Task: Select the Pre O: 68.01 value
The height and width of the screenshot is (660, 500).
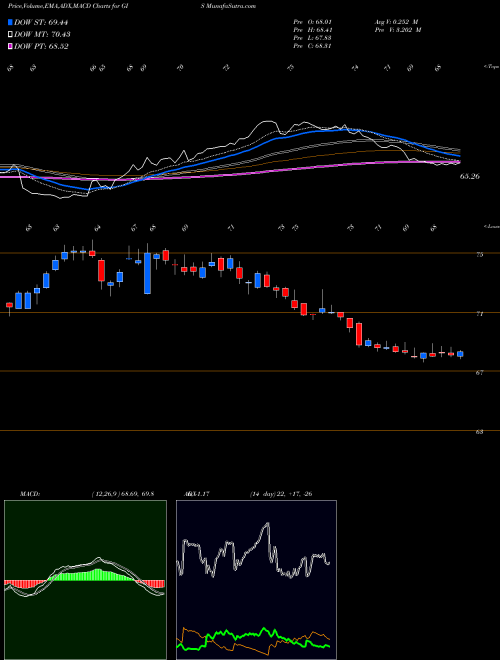Action: [312, 22]
